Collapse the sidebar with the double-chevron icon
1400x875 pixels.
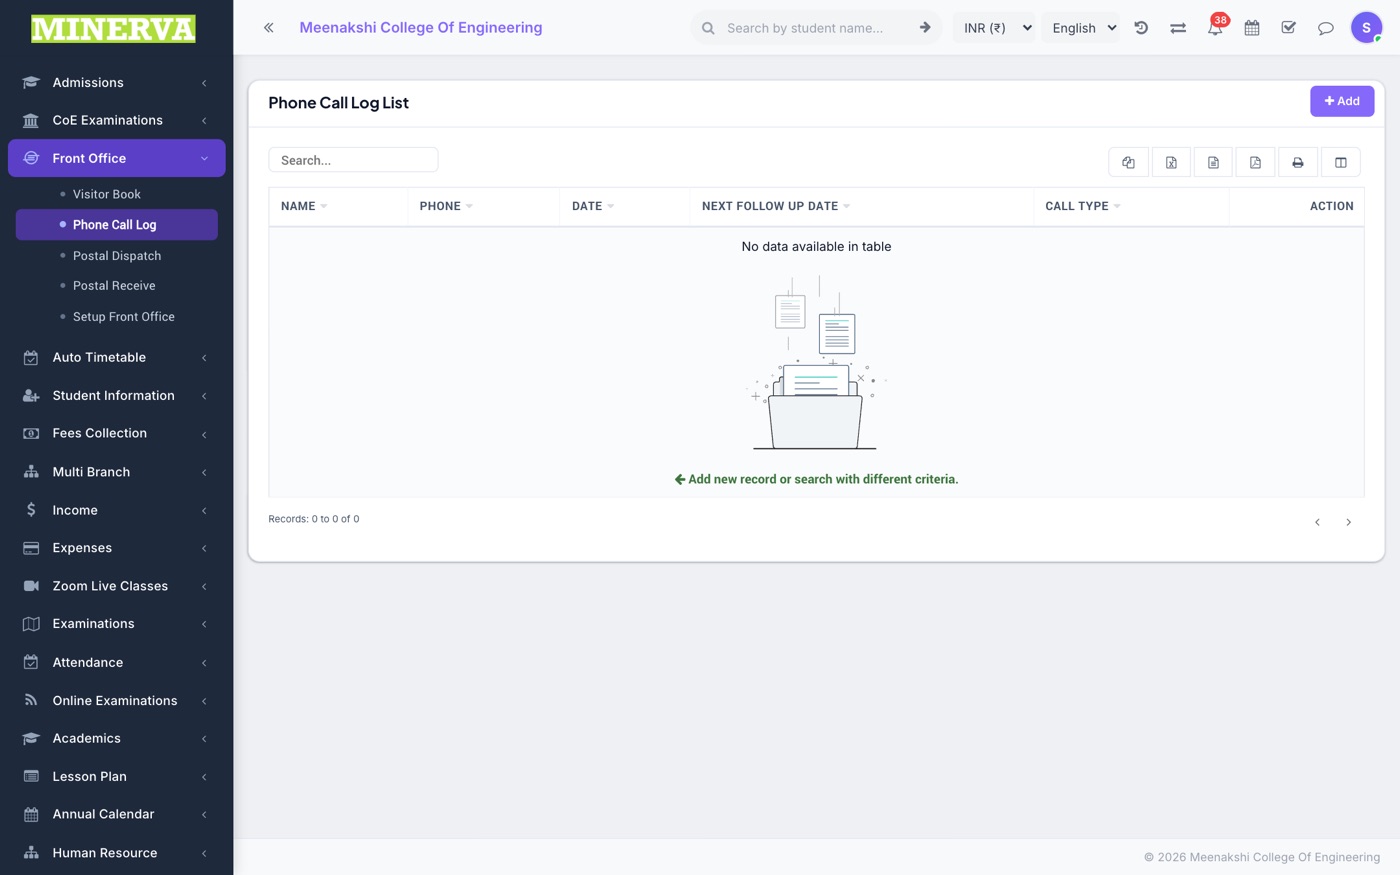coord(268,28)
